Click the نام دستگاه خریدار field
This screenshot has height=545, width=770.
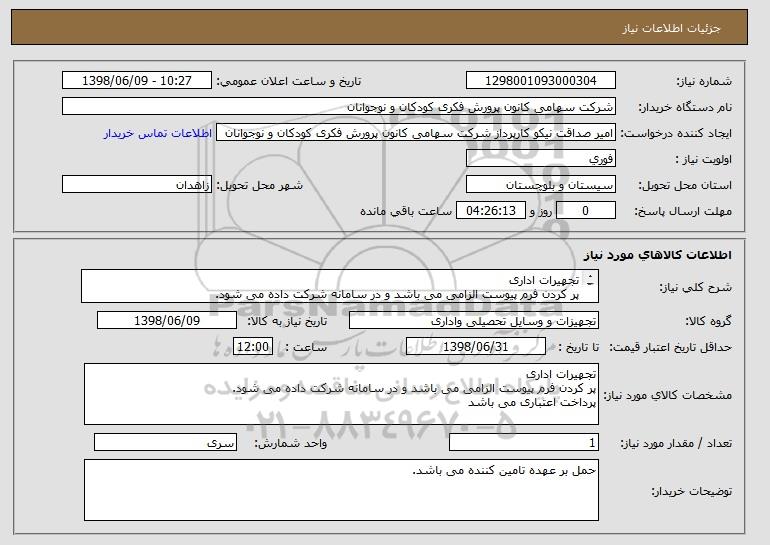click(x=339, y=107)
